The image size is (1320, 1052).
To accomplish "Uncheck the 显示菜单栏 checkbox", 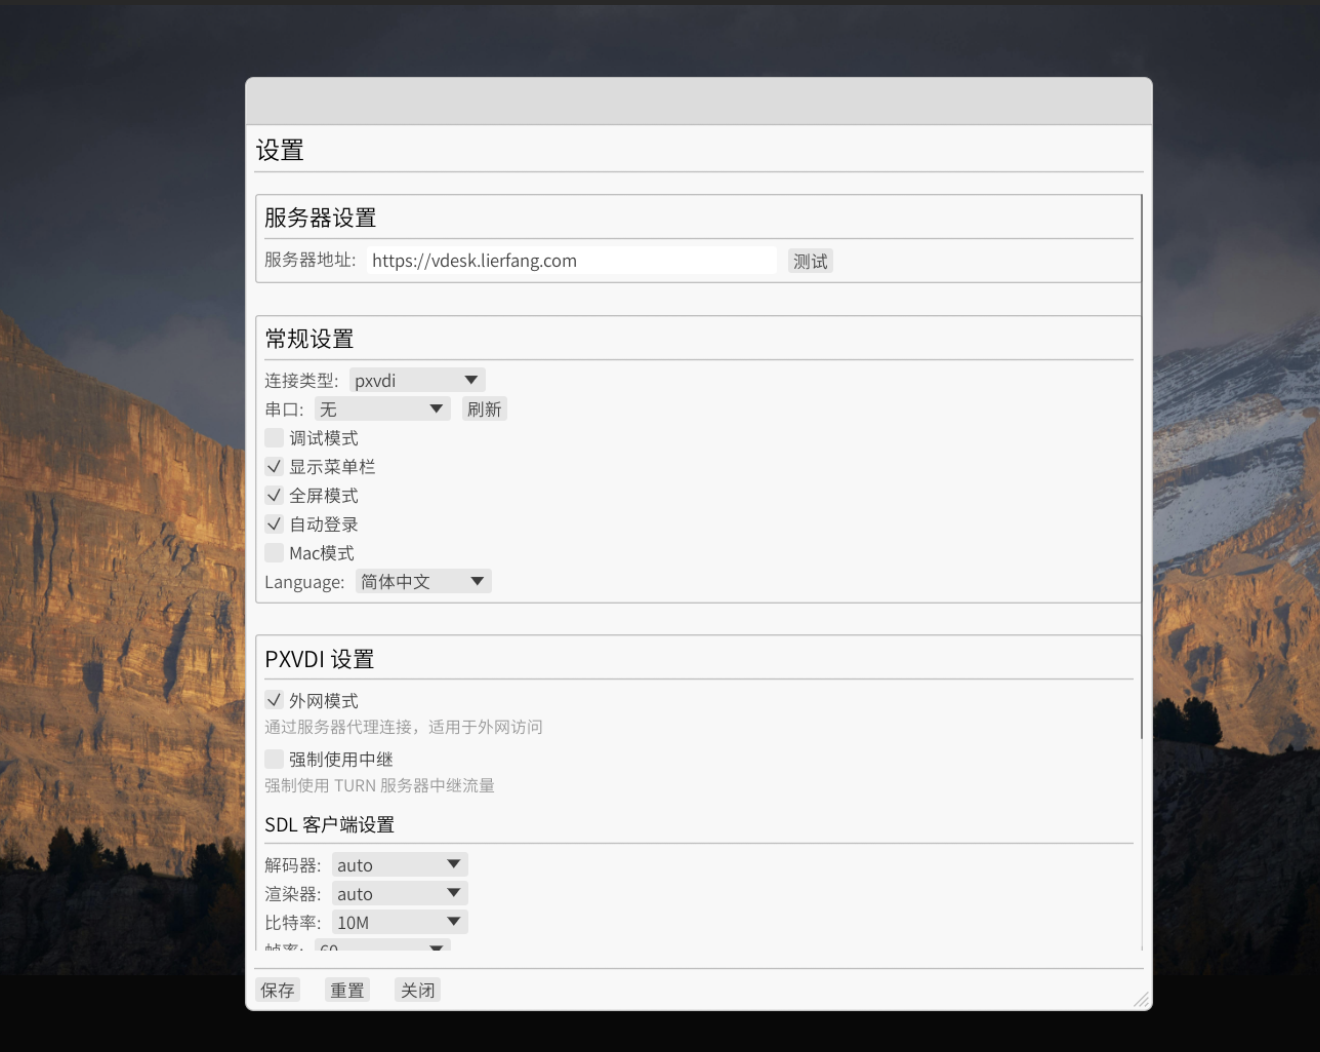I will pyautogui.click(x=274, y=467).
